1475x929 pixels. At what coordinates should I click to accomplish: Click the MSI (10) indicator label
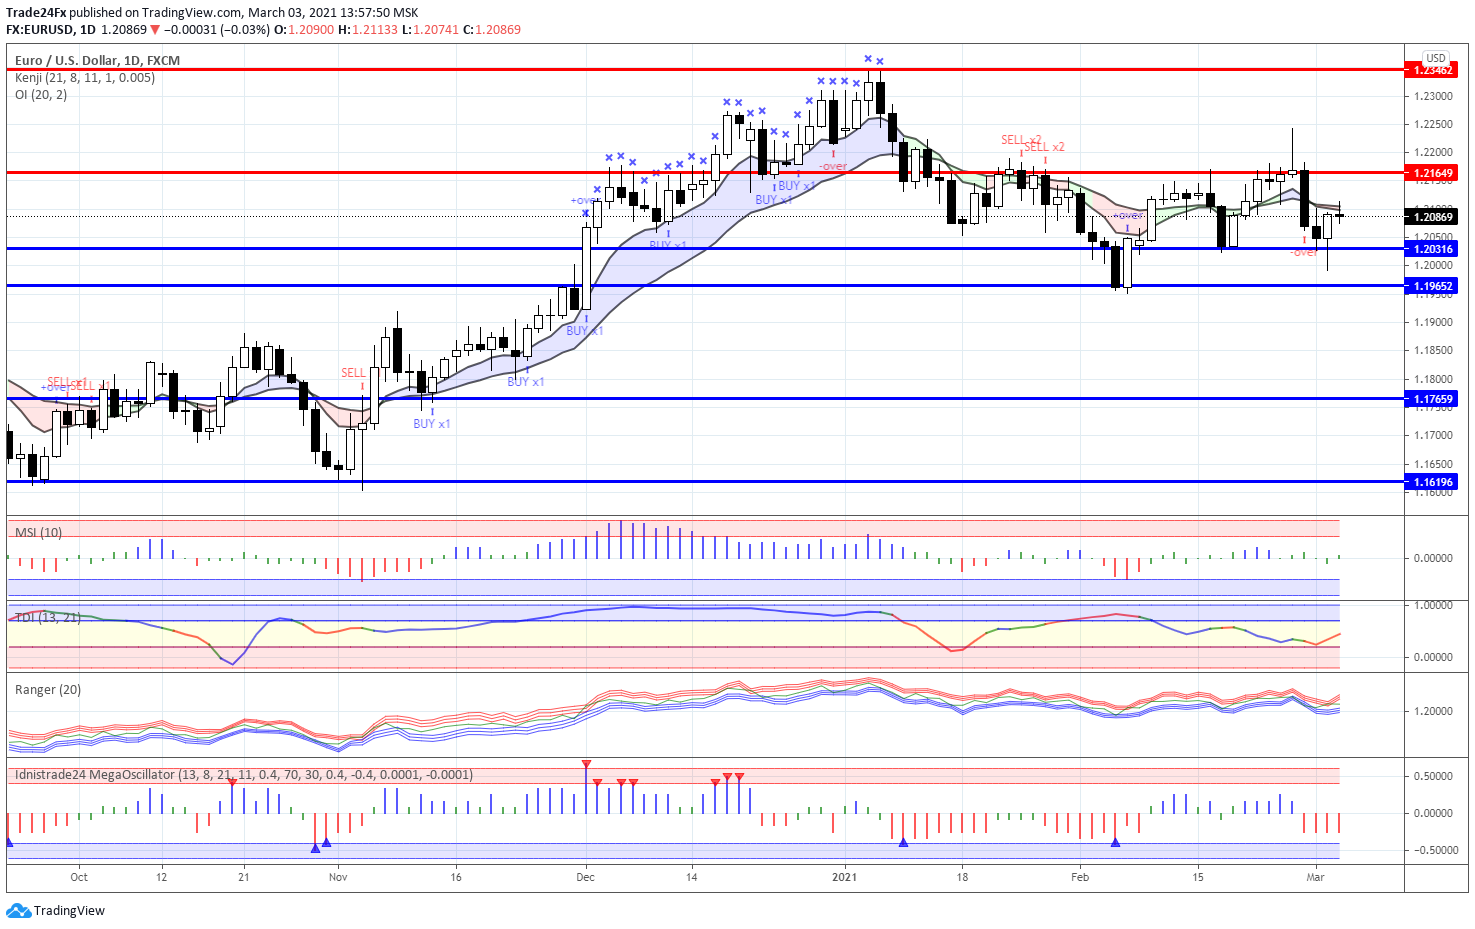(x=38, y=532)
